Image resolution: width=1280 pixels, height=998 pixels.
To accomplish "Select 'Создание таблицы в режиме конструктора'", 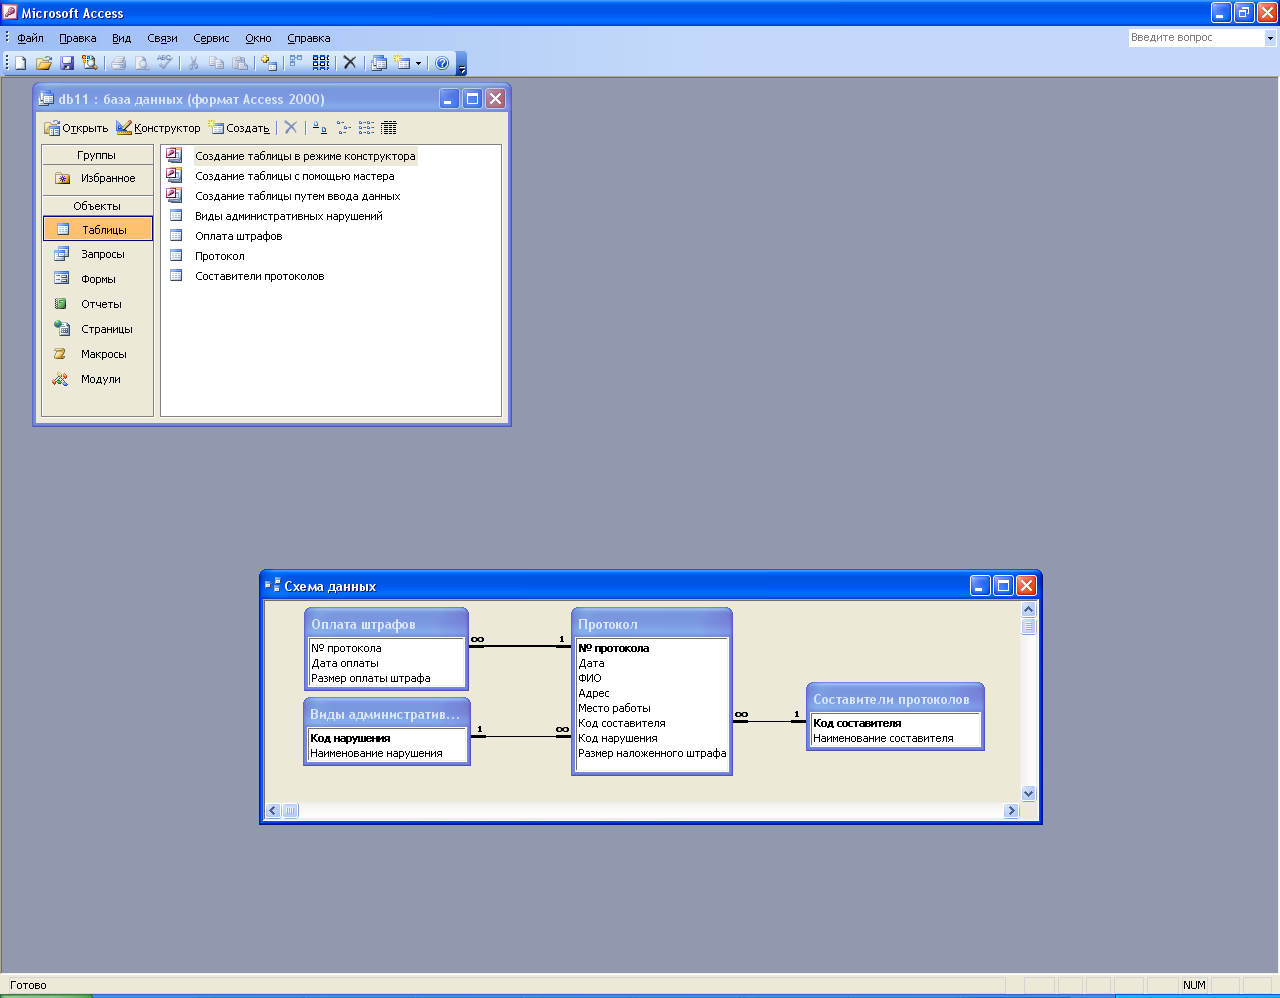I will click(305, 156).
